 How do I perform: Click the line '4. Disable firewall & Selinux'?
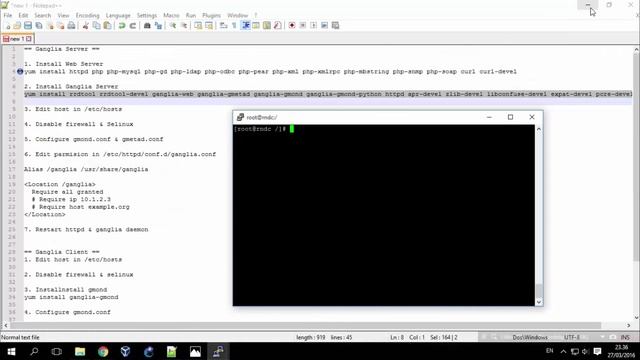click(78, 124)
